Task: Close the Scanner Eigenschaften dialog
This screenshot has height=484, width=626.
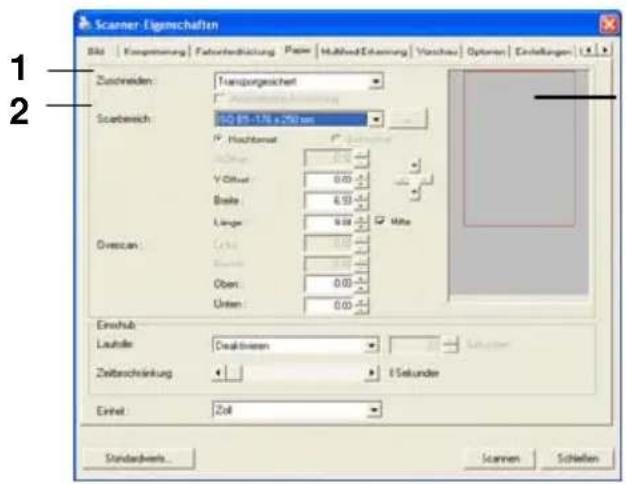Action: pos(608,25)
